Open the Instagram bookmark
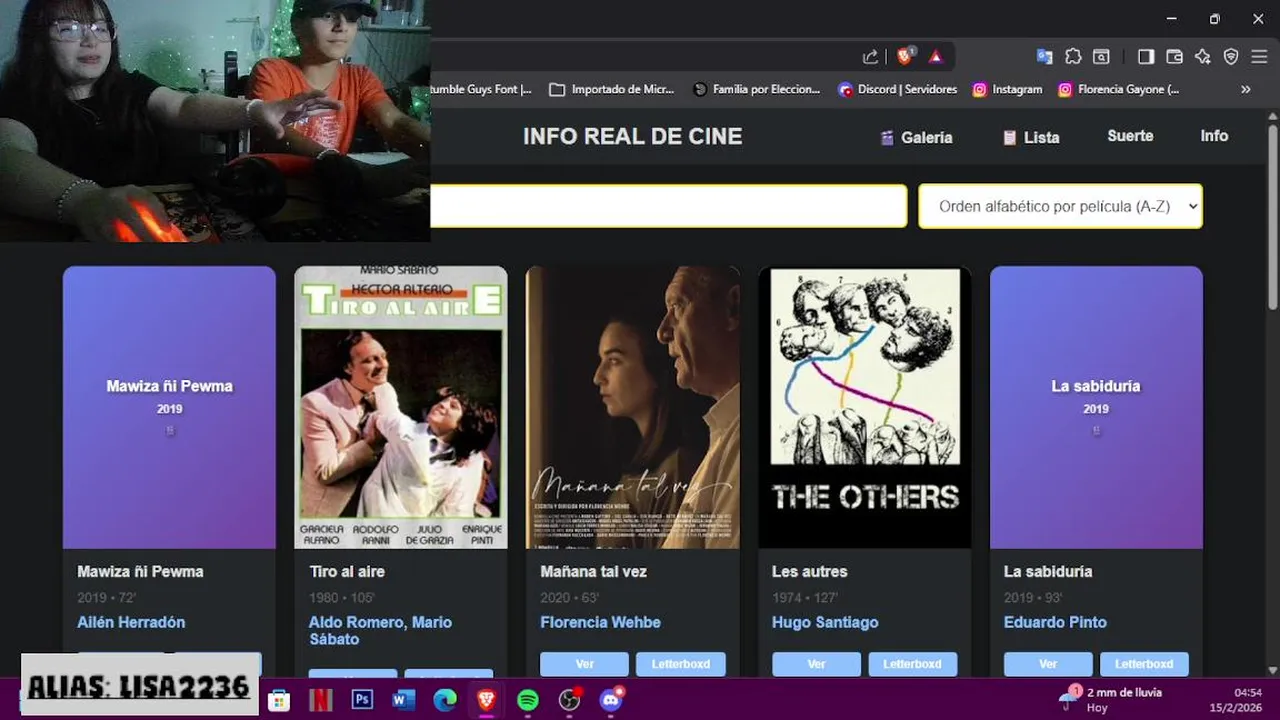Viewport: 1280px width, 720px height. (1008, 89)
